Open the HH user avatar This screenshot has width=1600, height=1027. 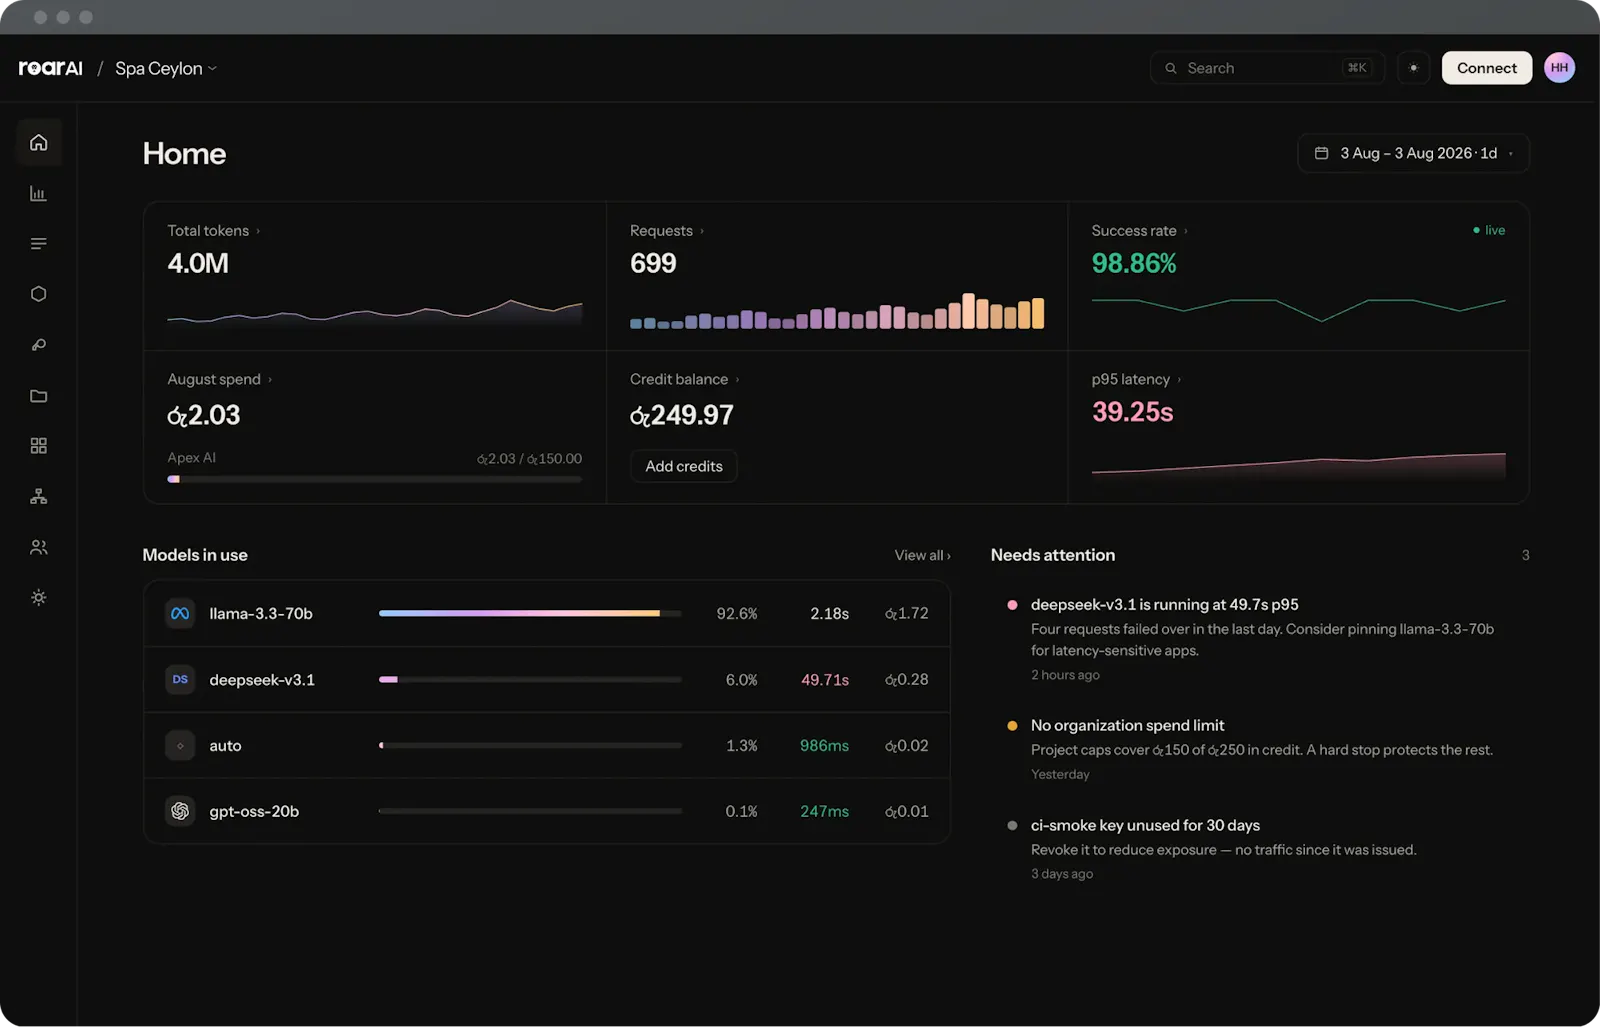1559,68
